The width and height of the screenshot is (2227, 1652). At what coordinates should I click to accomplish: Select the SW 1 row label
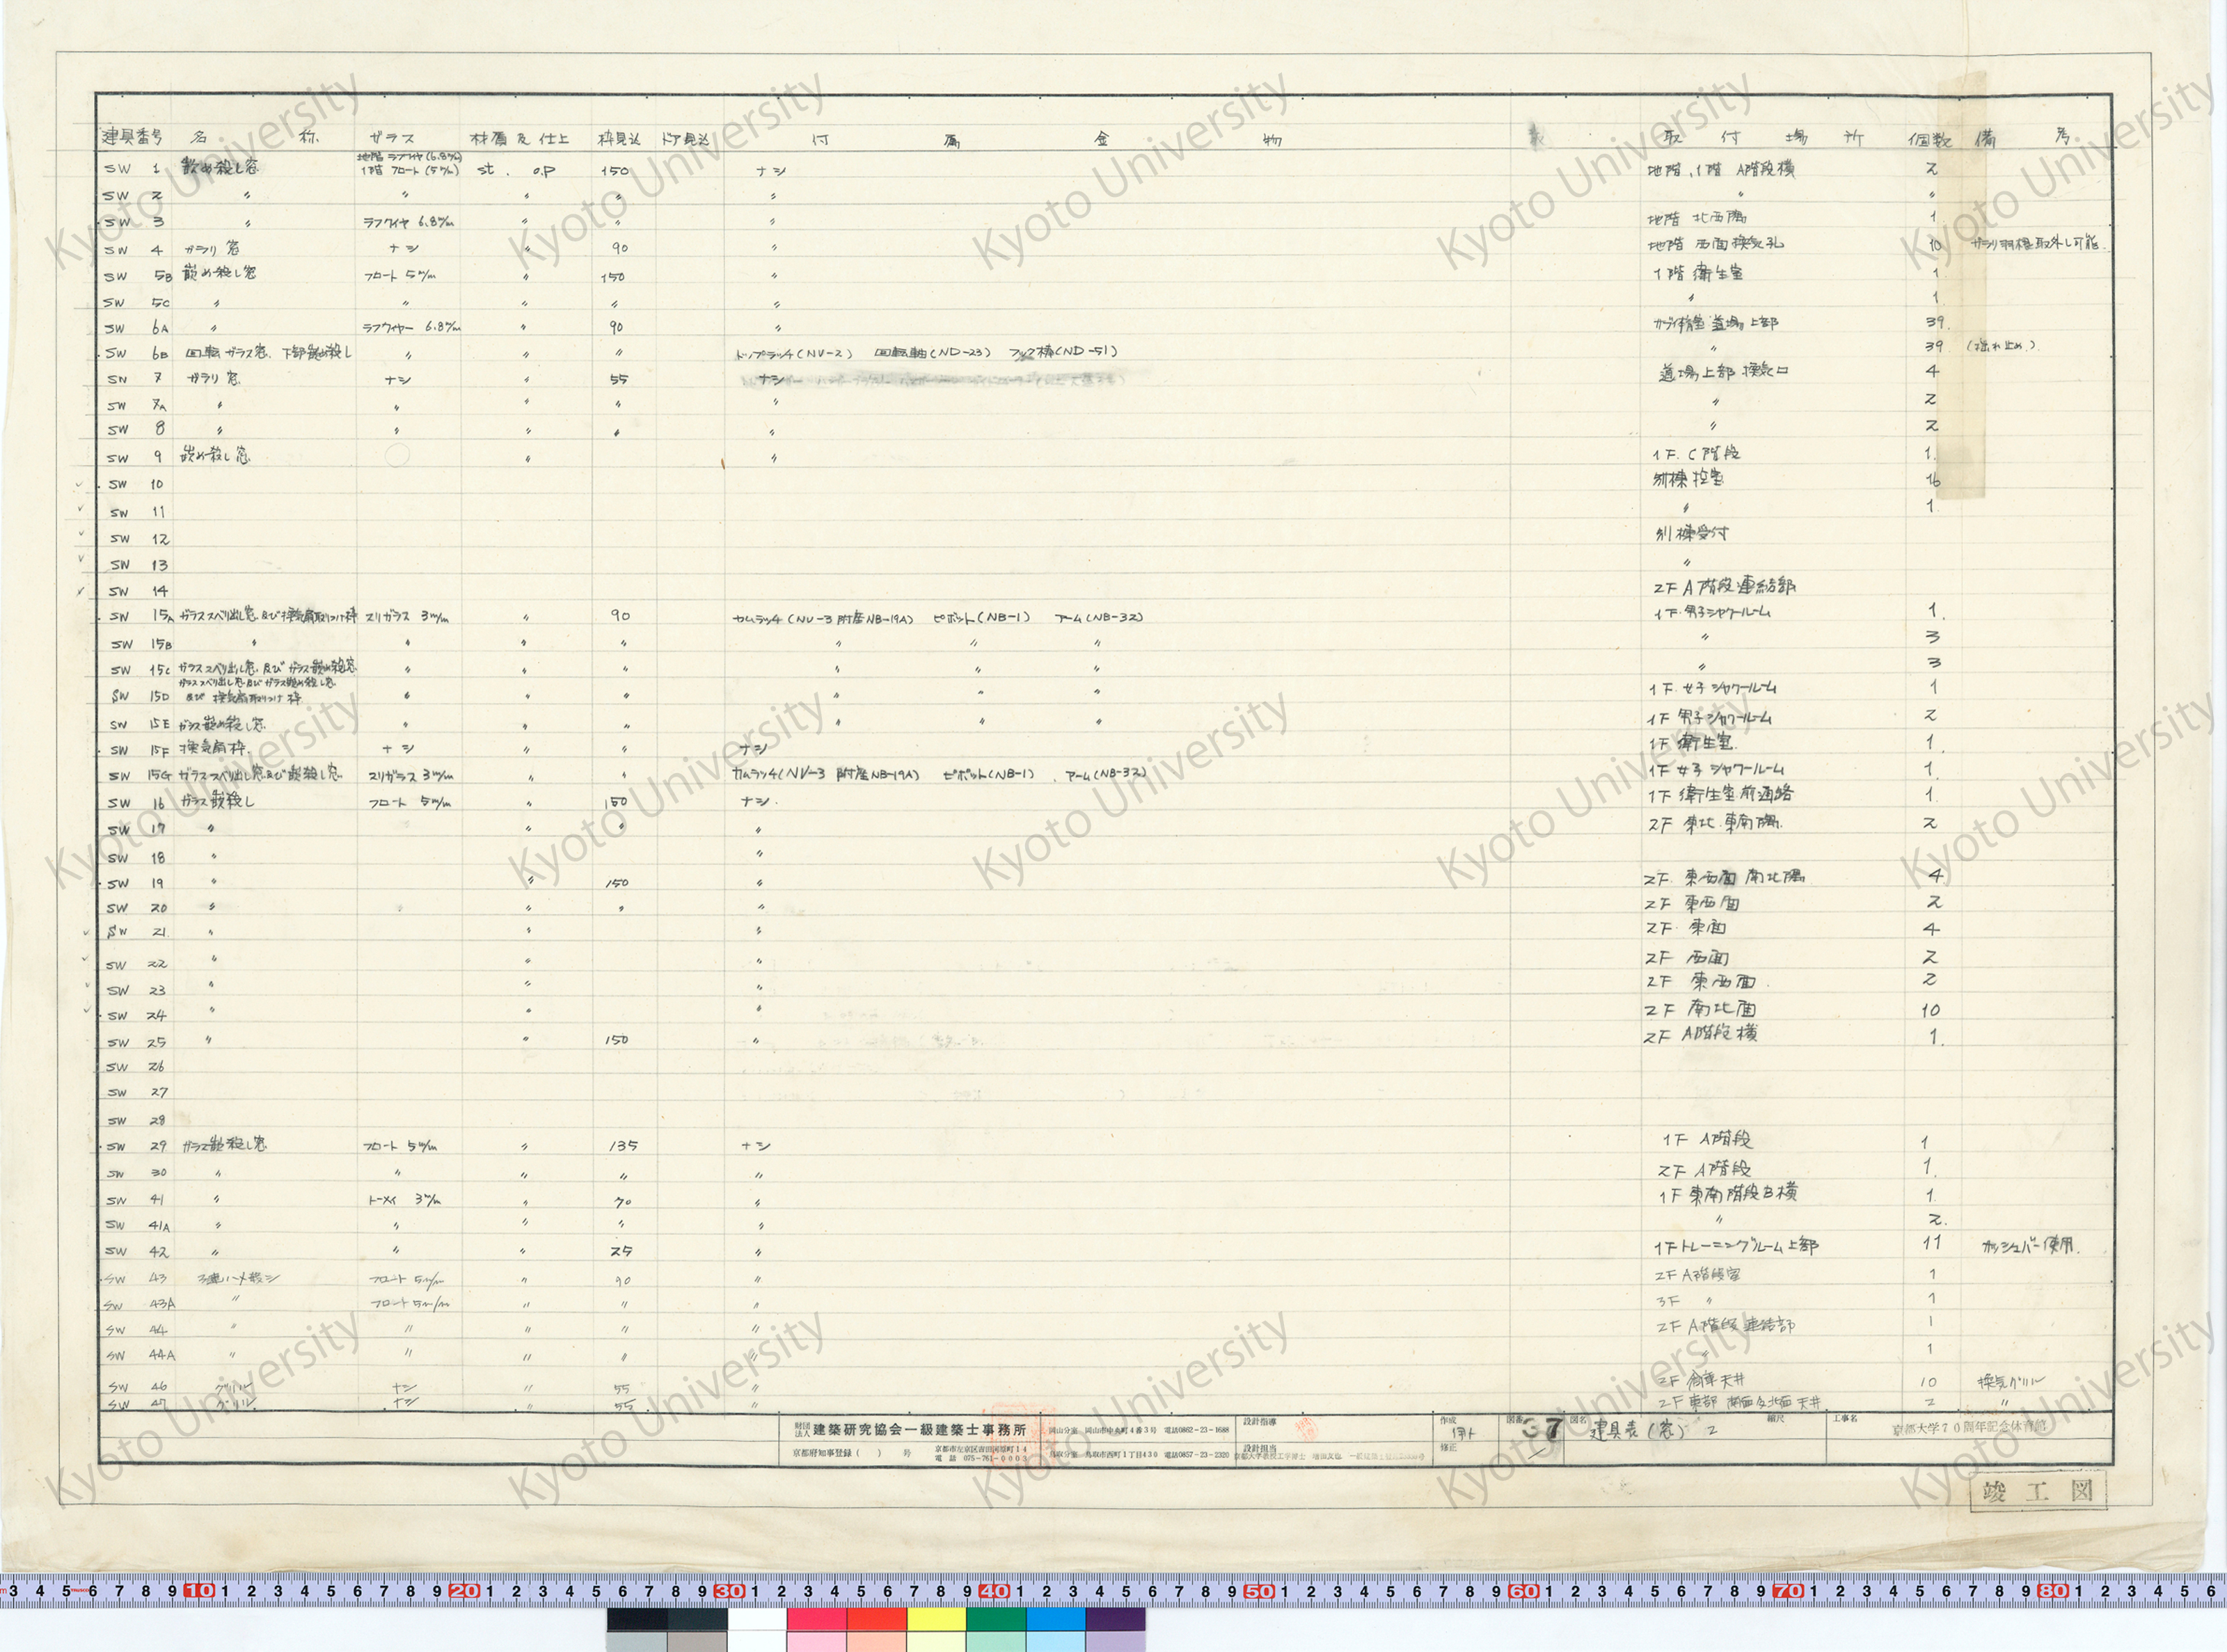tap(132, 168)
